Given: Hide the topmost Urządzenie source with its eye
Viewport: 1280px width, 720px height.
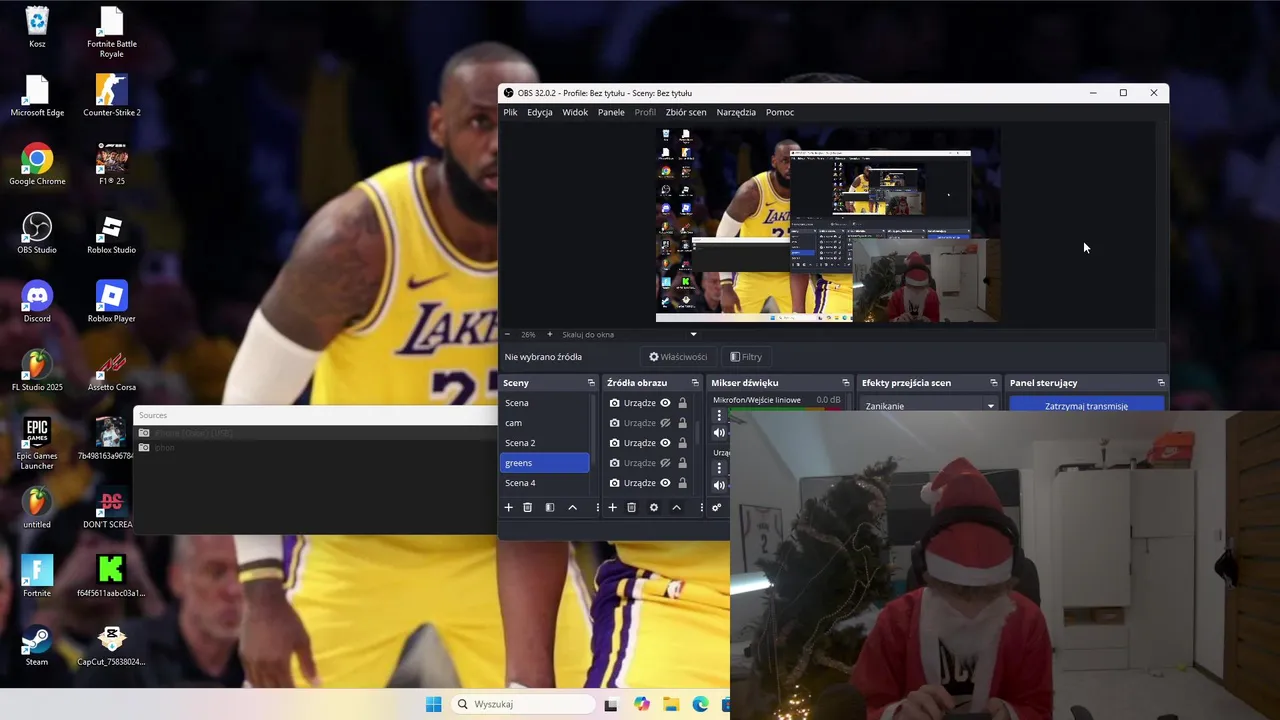Looking at the screenshot, I should (665, 403).
